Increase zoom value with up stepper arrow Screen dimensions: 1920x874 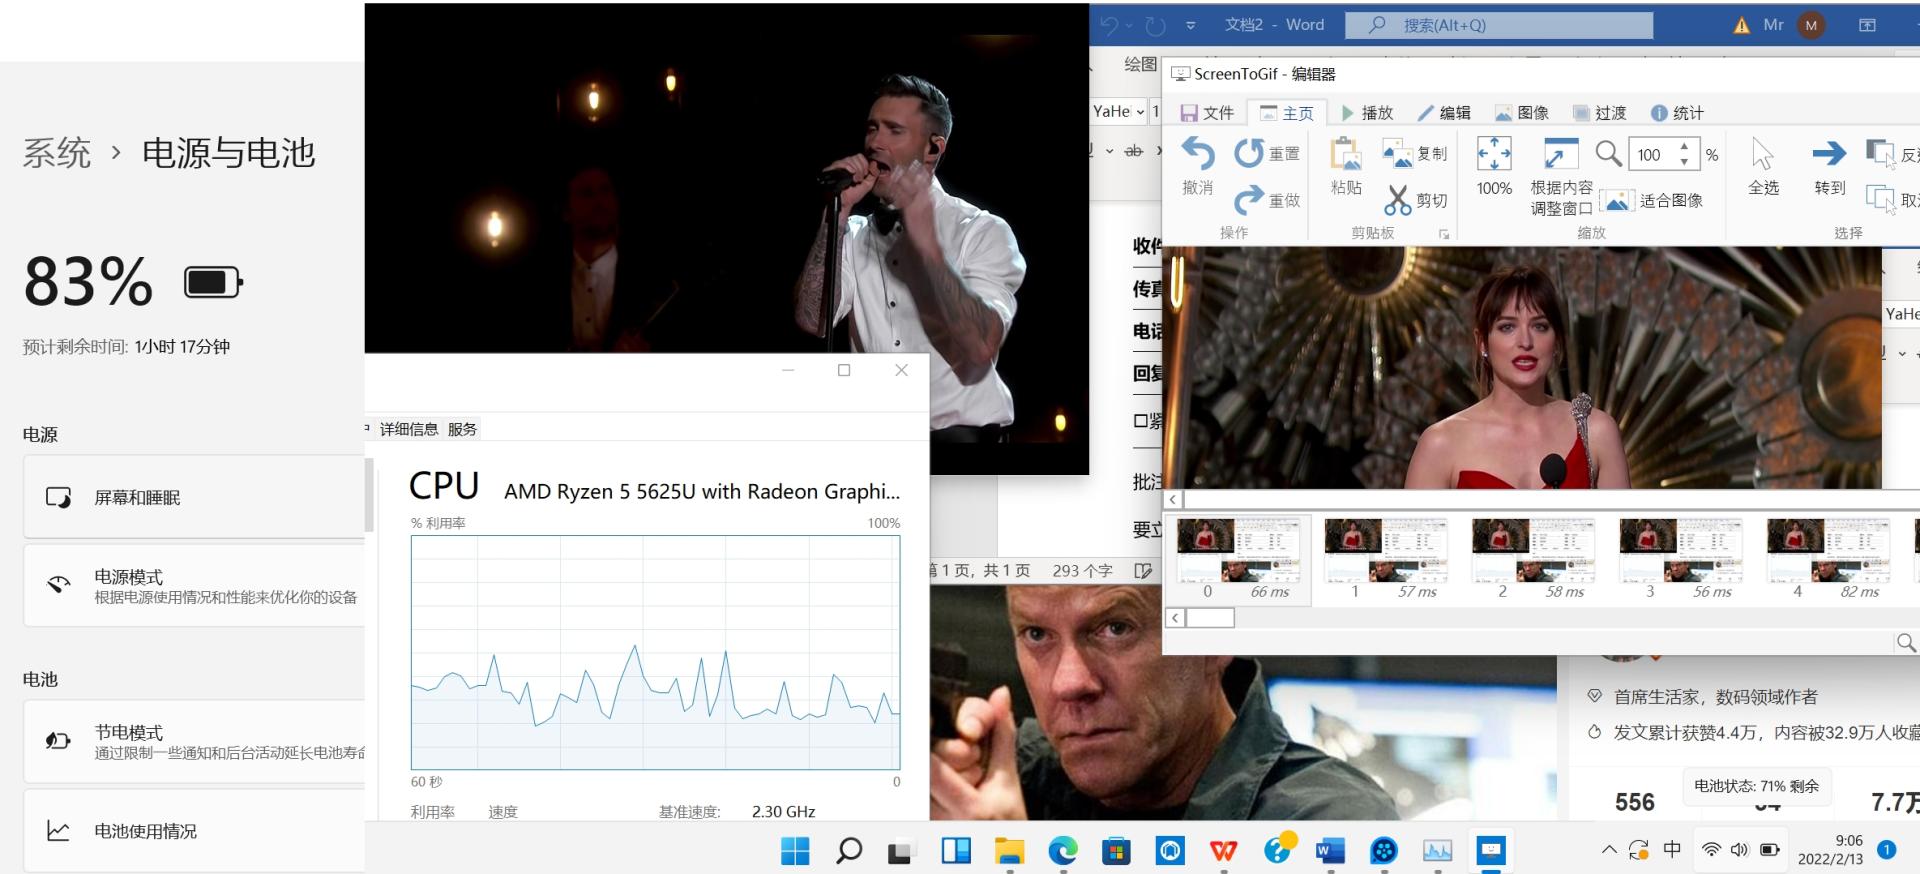click(1685, 147)
